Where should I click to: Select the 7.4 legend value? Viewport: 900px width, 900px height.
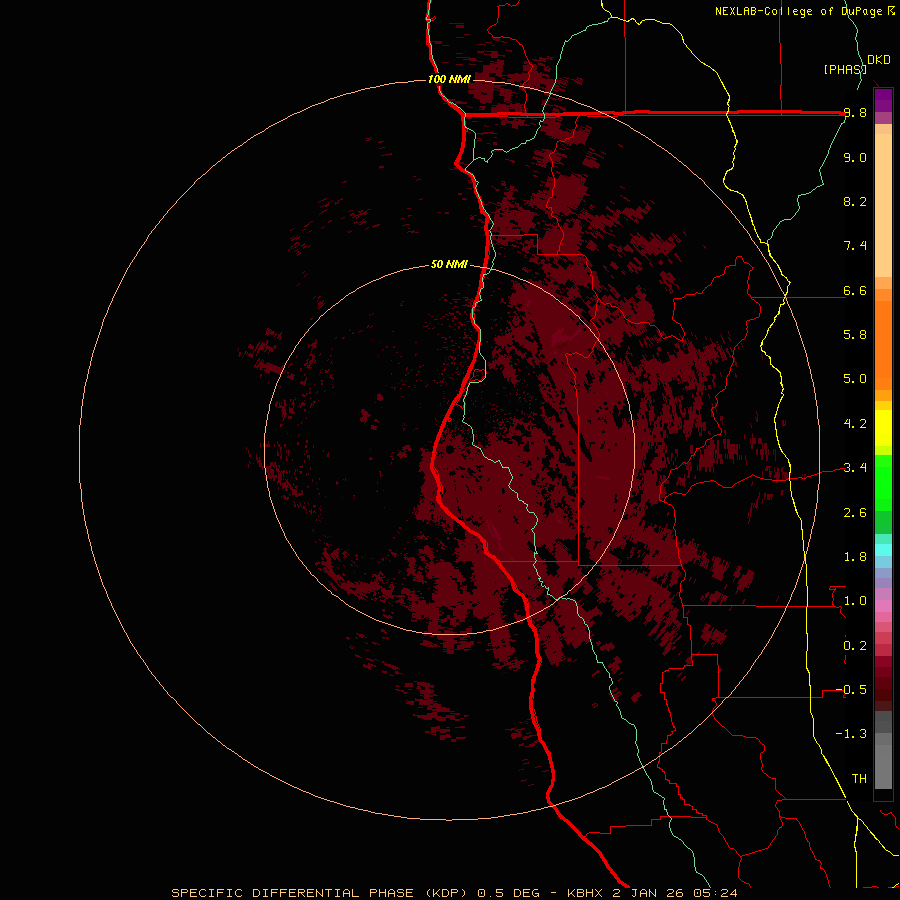click(855, 246)
